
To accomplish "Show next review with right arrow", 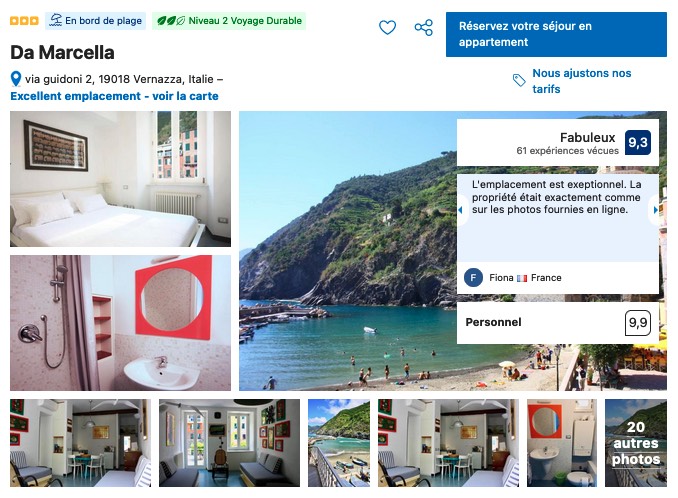I will click(656, 210).
